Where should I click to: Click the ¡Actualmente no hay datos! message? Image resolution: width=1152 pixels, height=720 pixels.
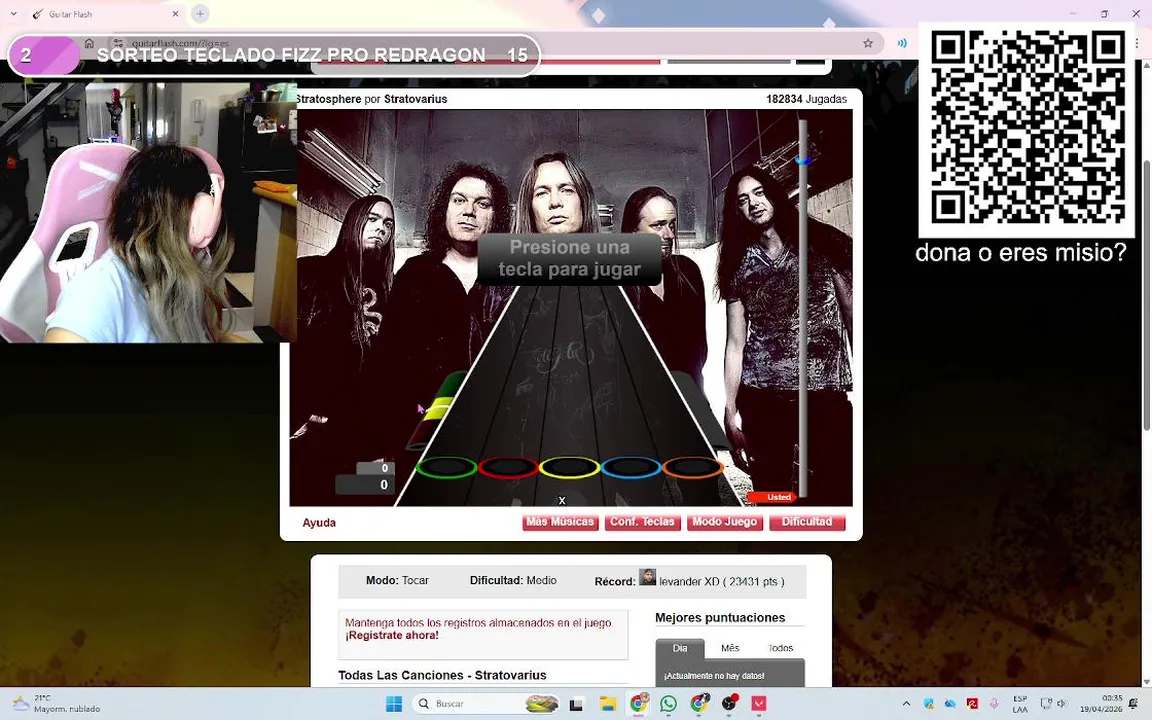point(714,676)
